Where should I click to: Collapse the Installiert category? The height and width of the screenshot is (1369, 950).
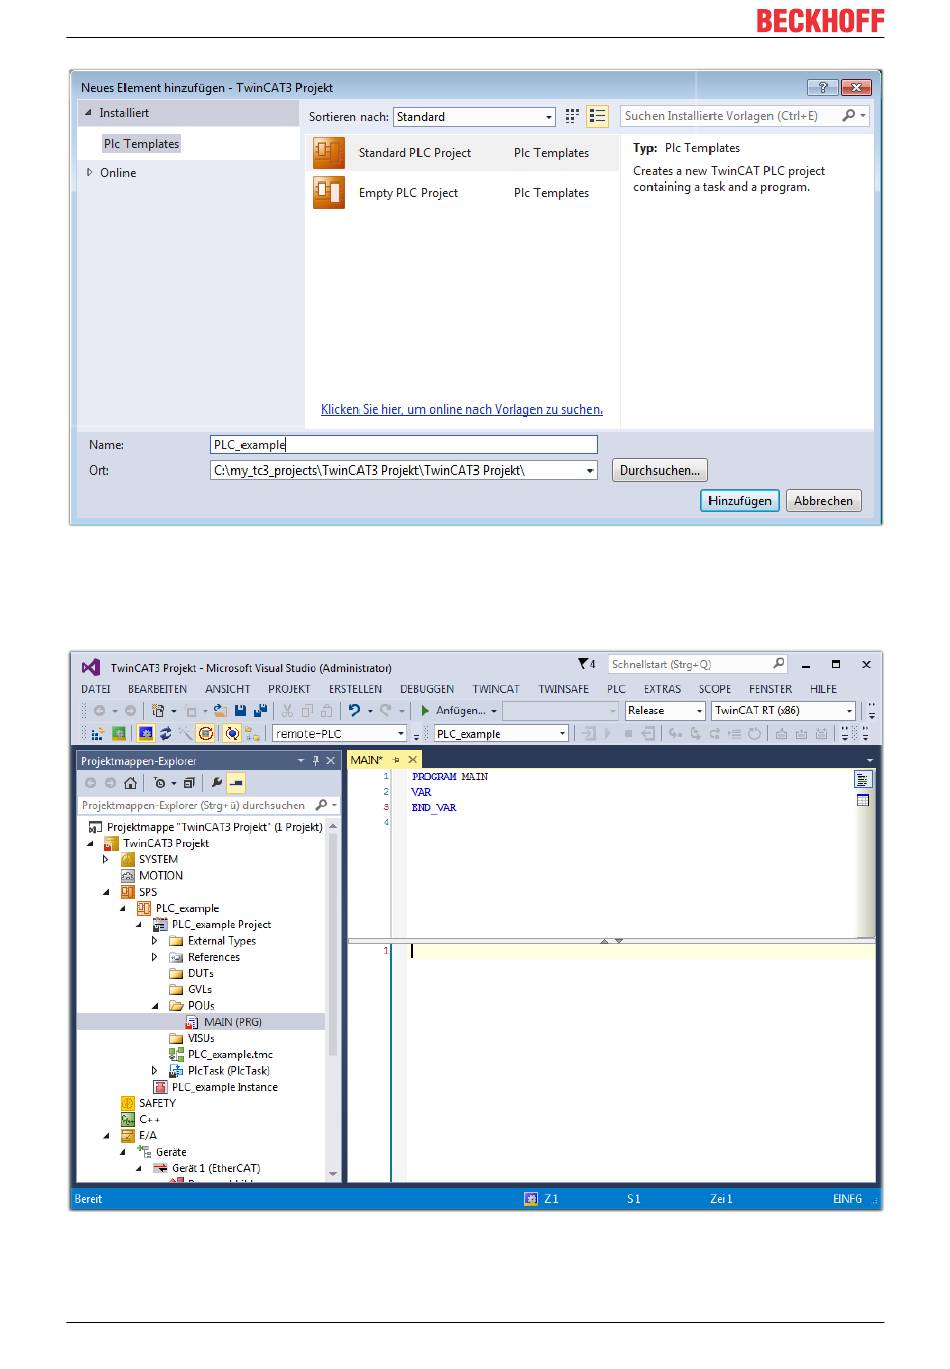tap(88, 113)
